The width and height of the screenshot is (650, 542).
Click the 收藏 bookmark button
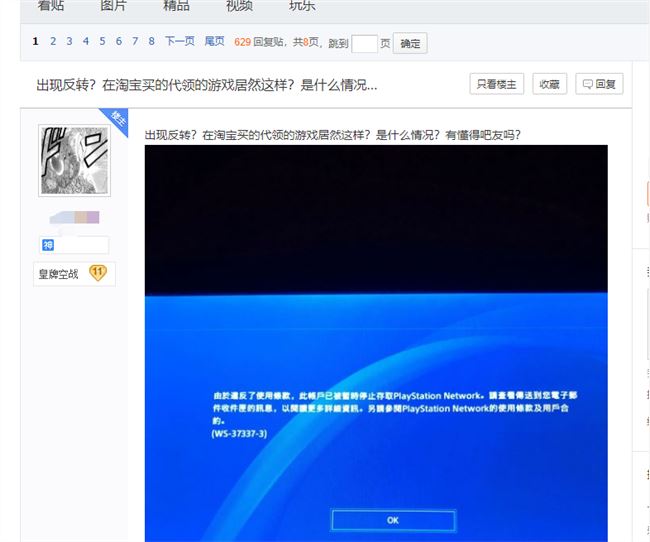pos(550,84)
